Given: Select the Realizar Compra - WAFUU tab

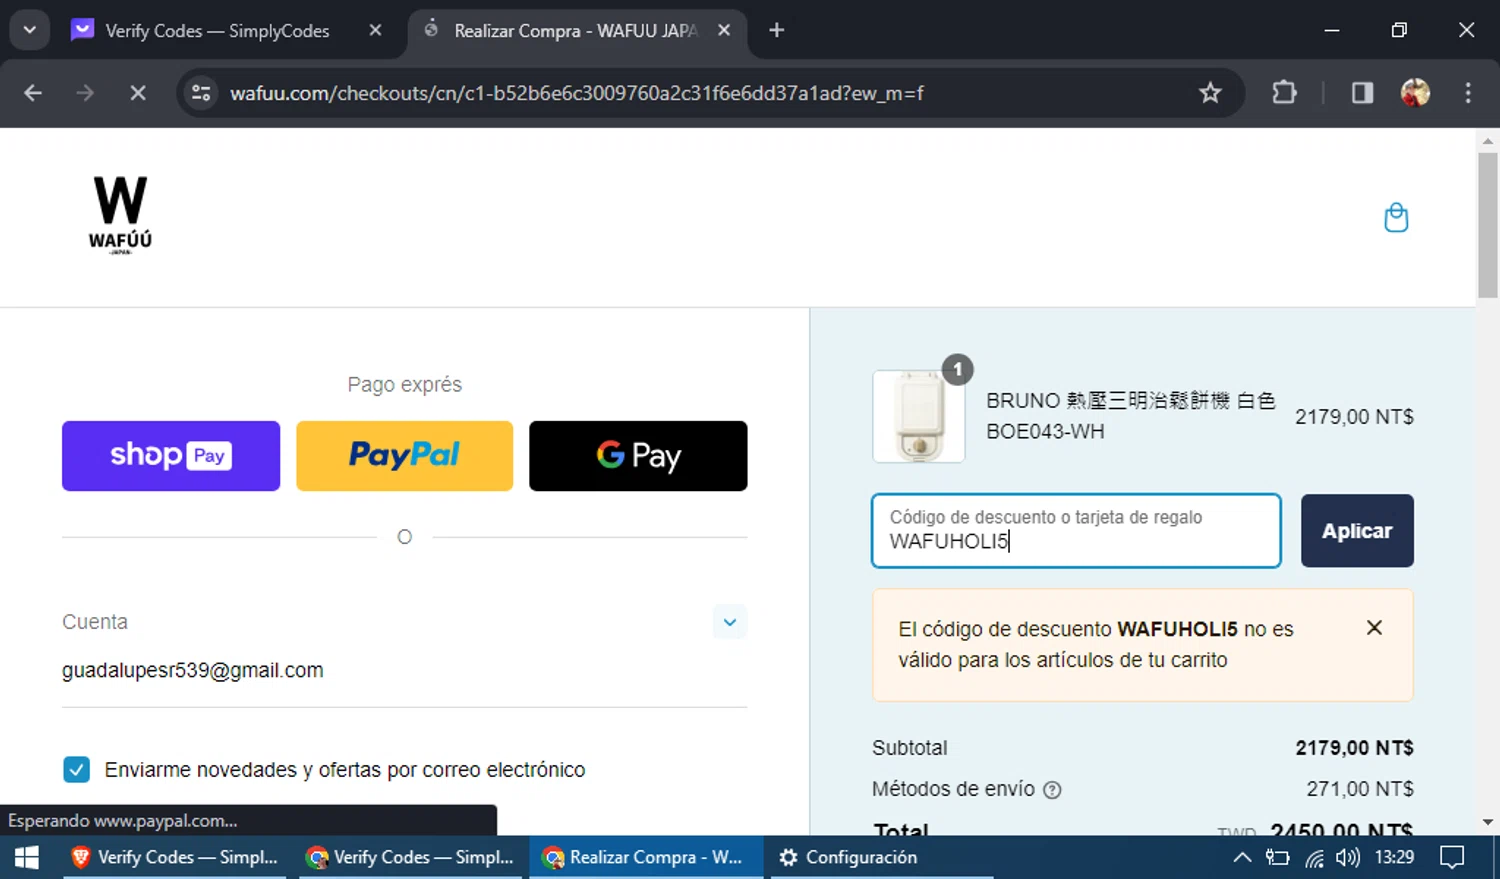Looking at the screenshot, I should (x=575, y=31).
